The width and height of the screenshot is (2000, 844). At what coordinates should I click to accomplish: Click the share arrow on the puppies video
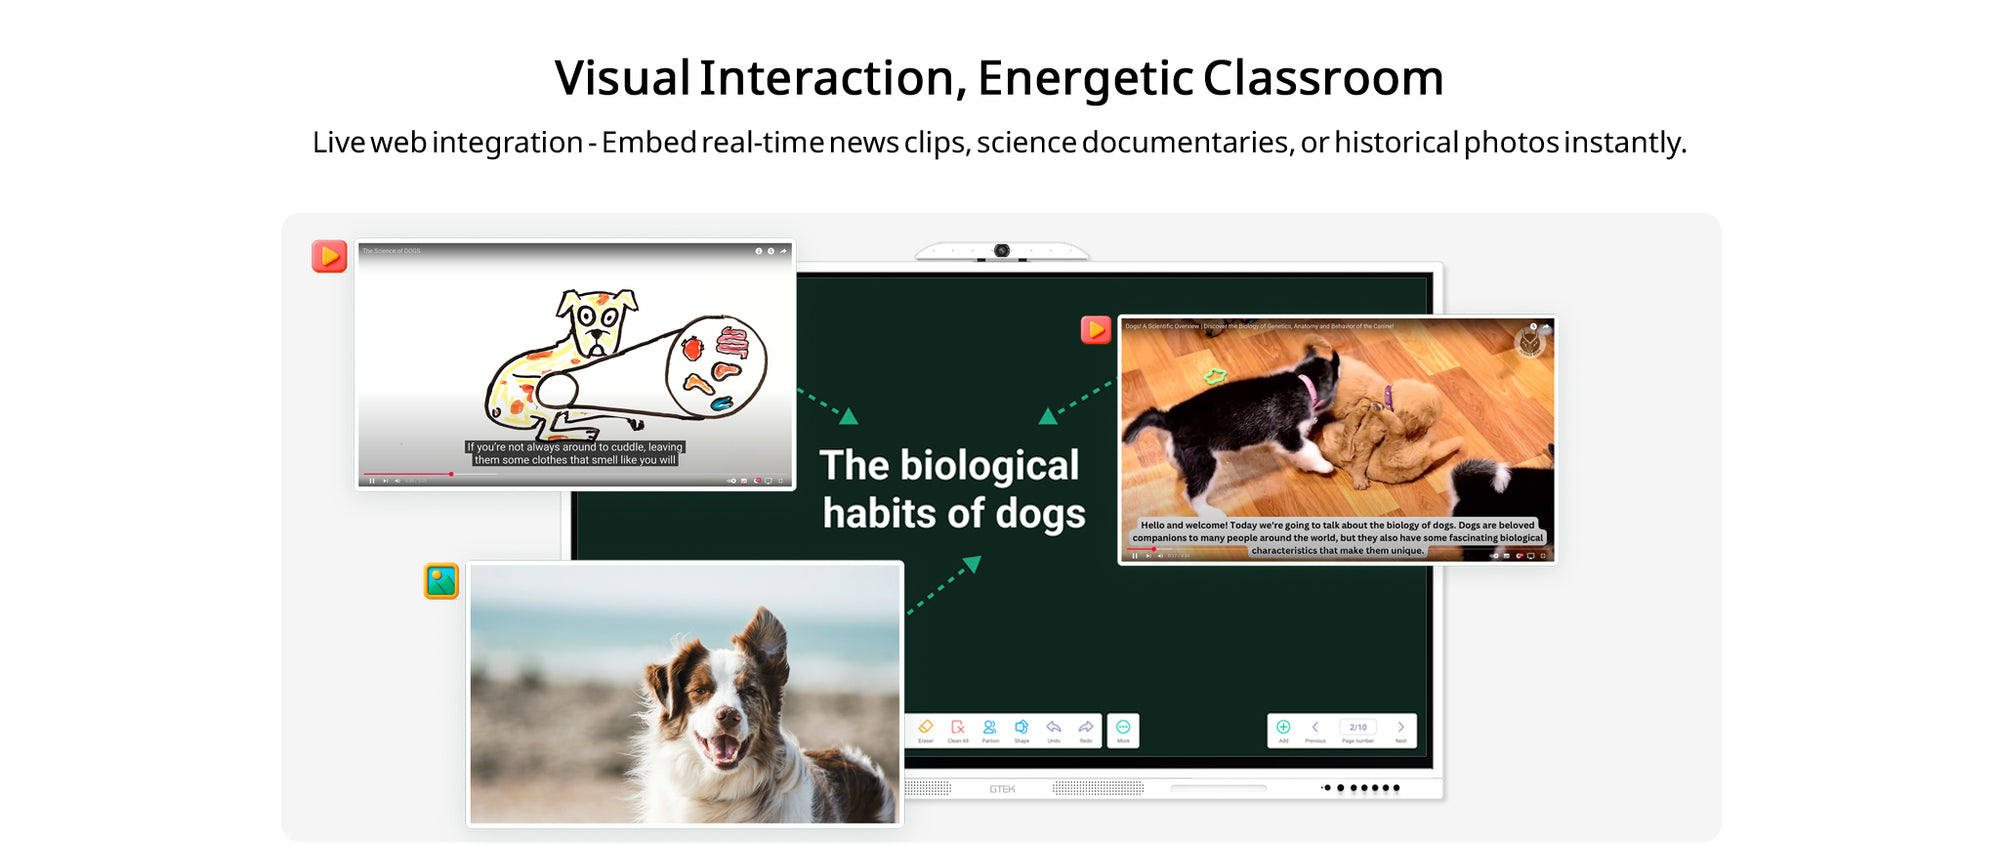tap(1546, 326)
